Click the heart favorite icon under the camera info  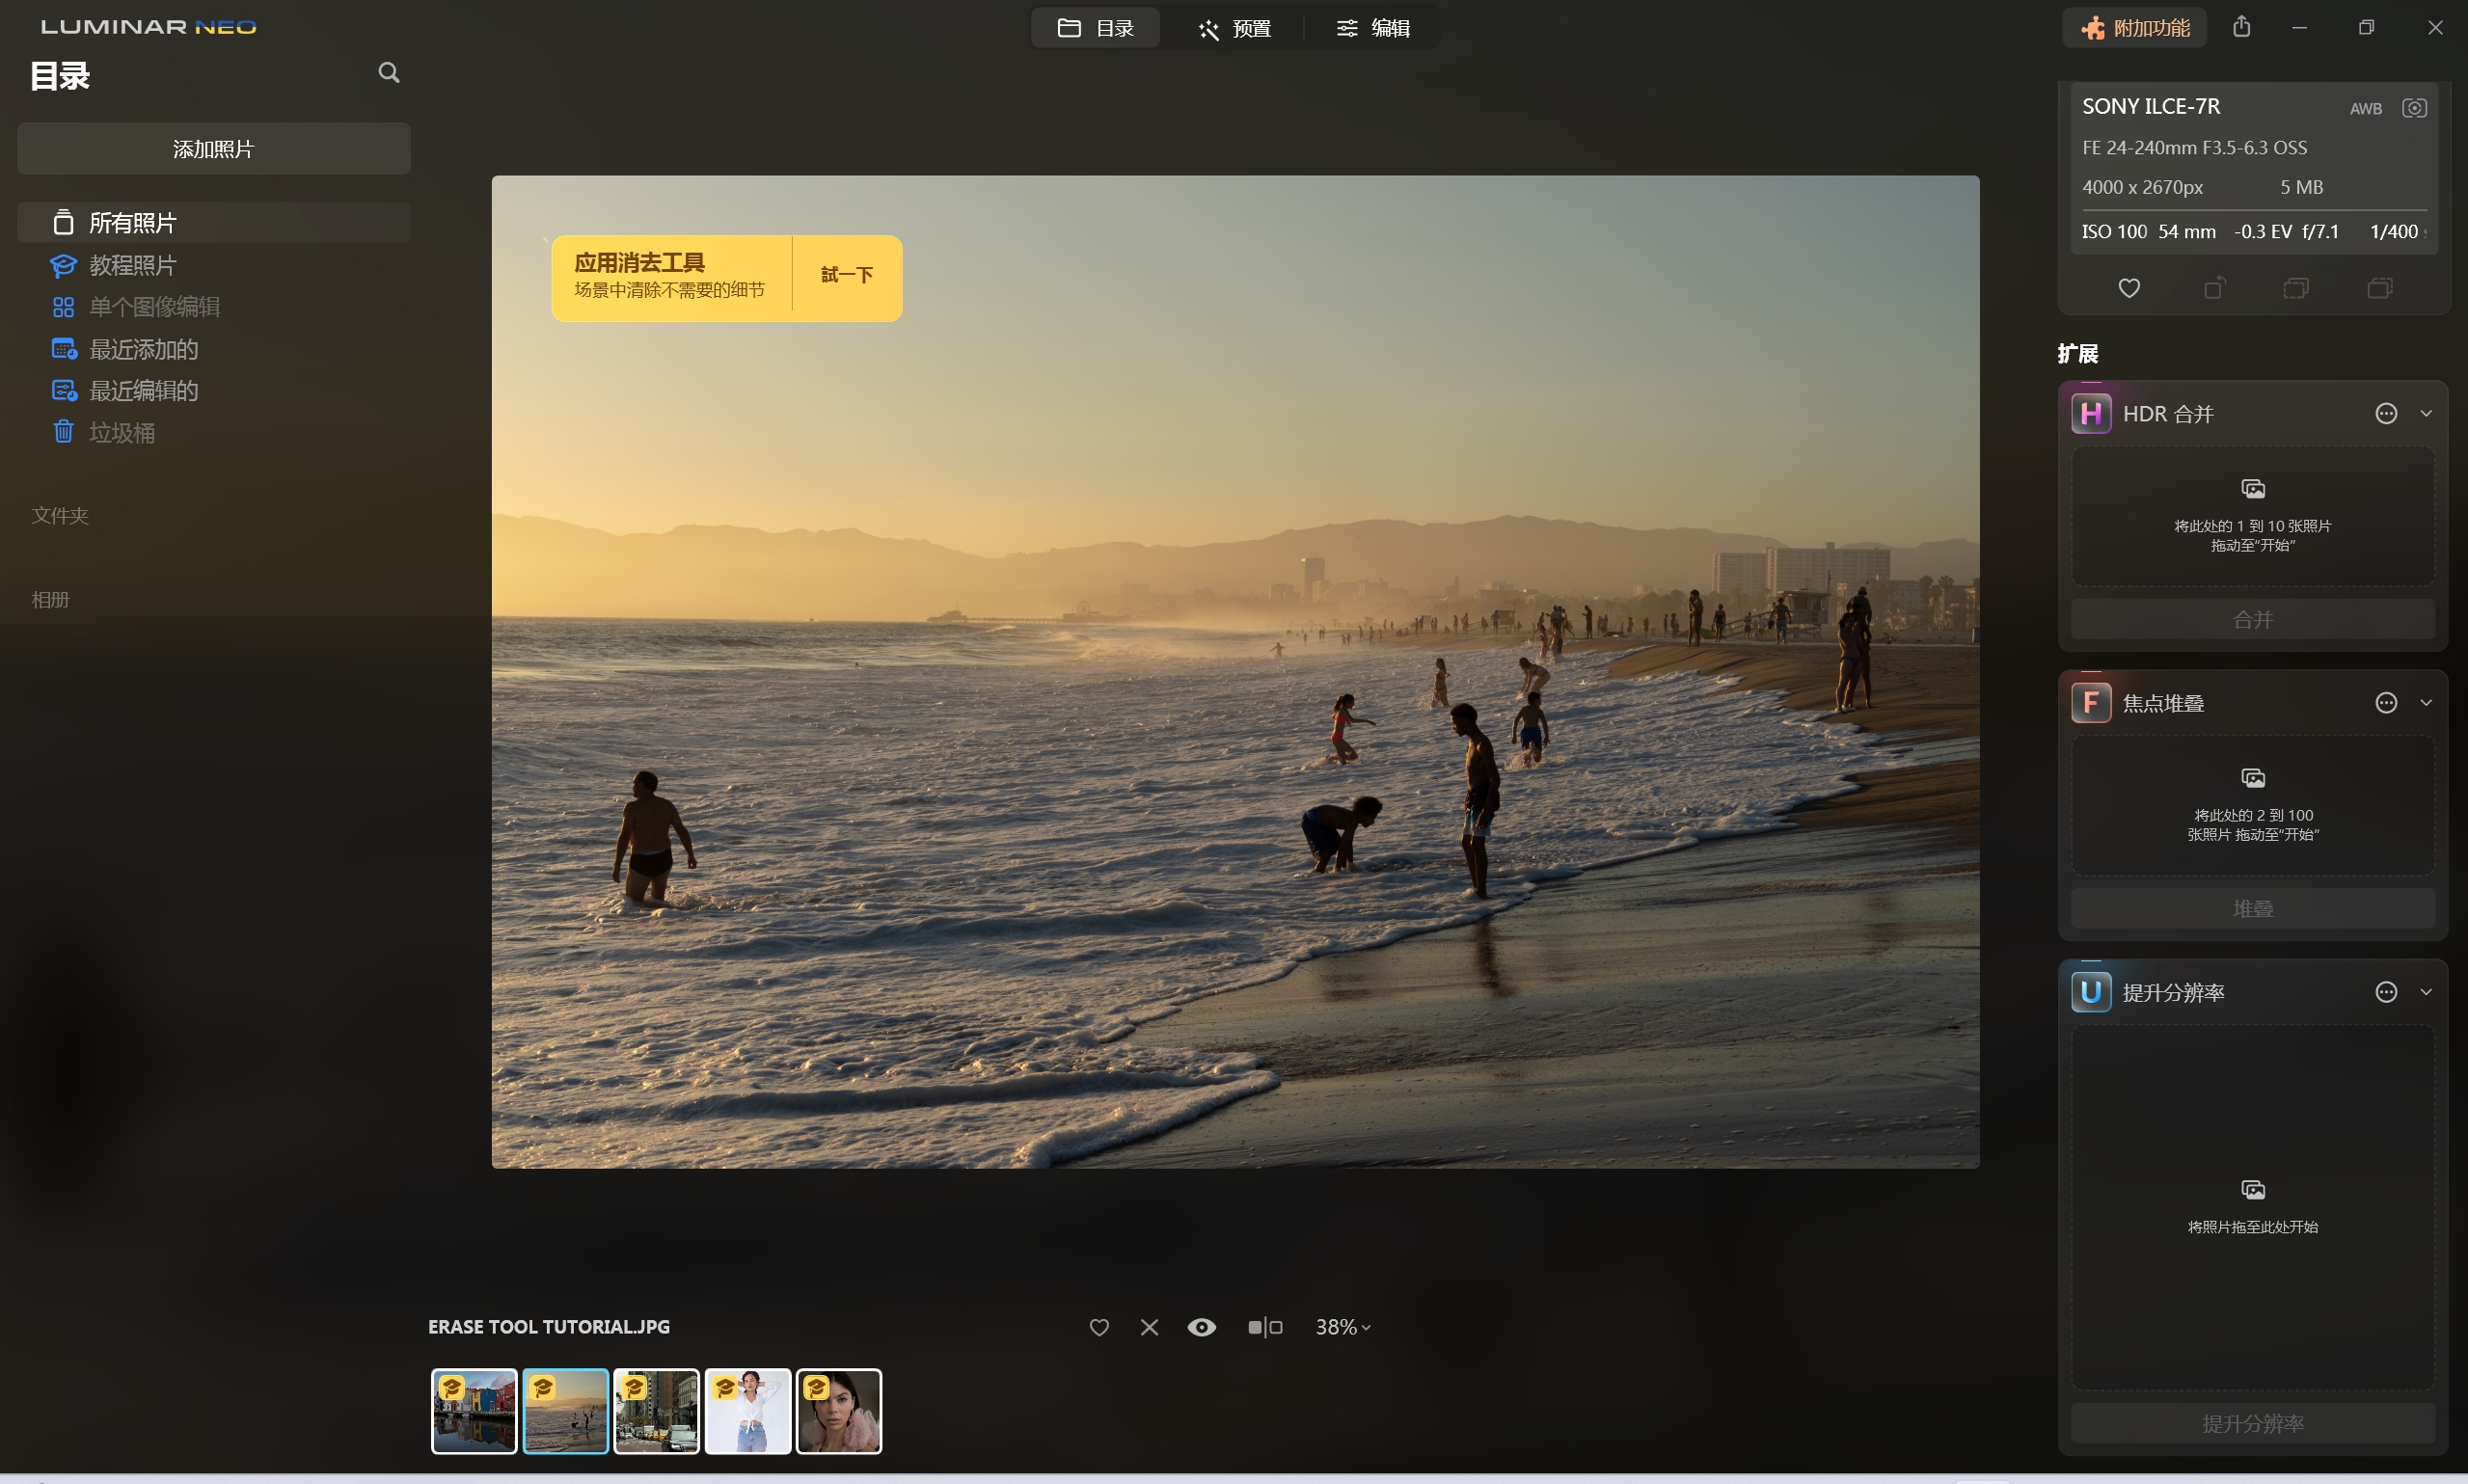pos(2129,288)
